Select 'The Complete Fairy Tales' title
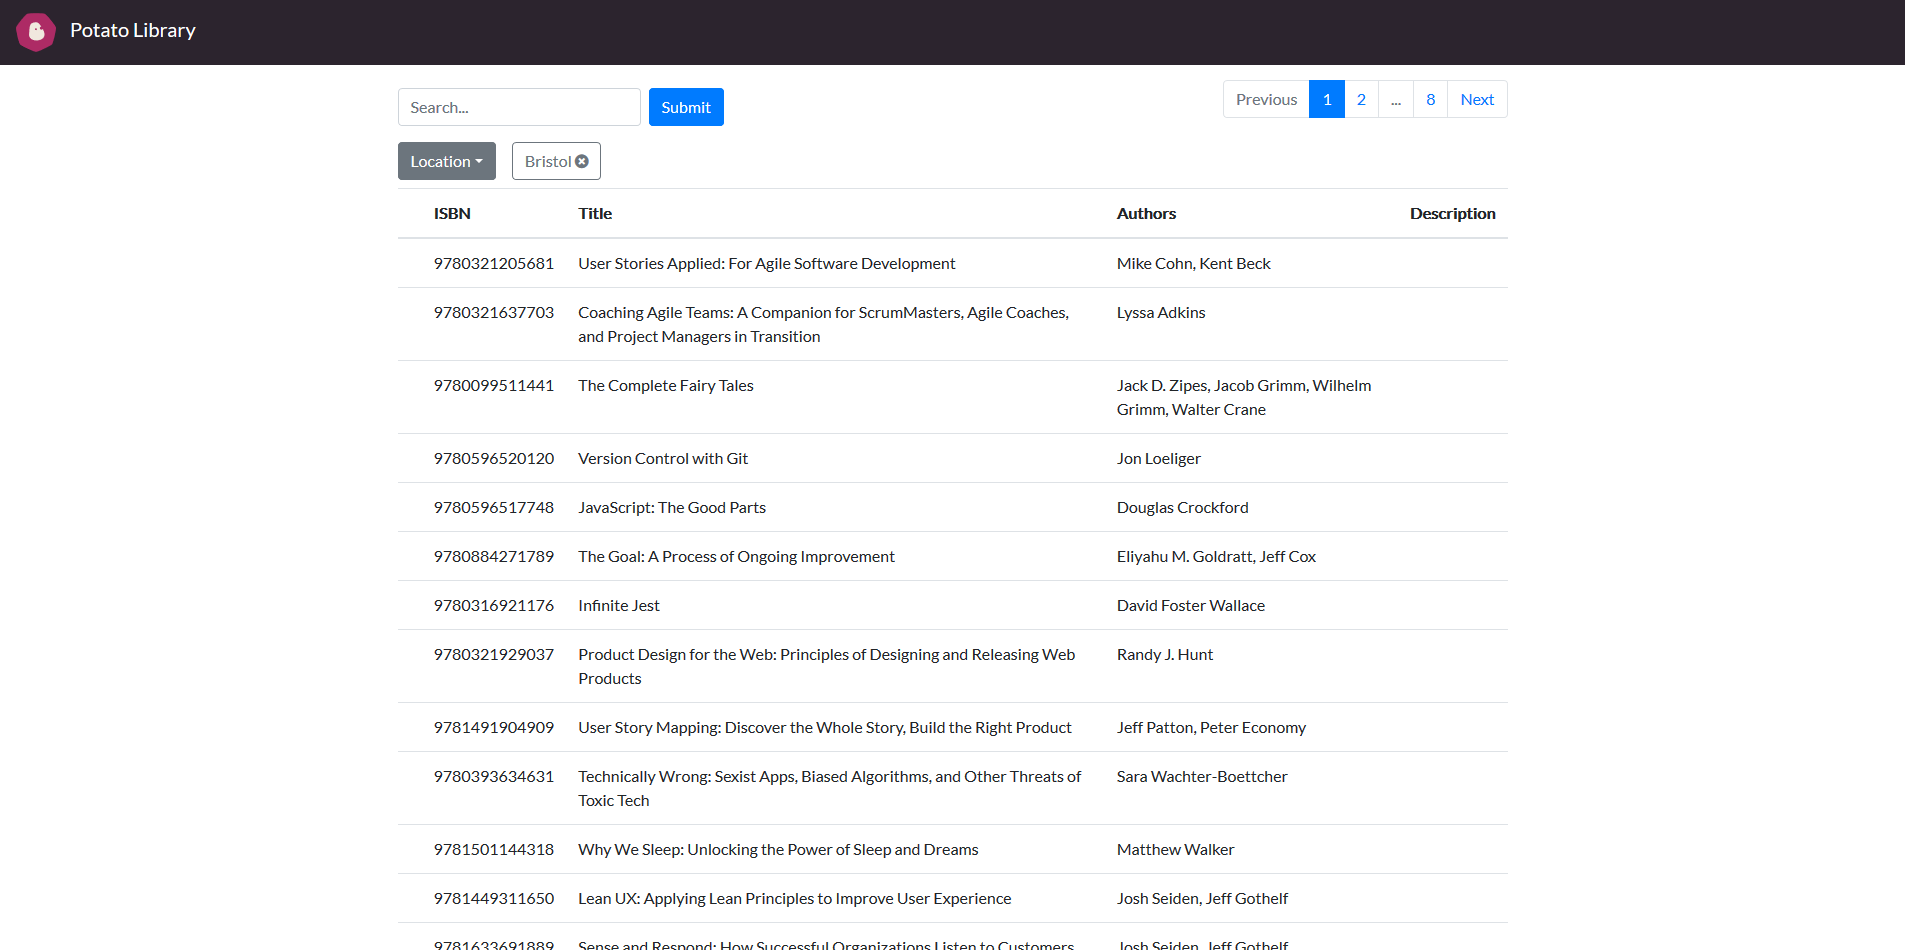 coord(666,385)
